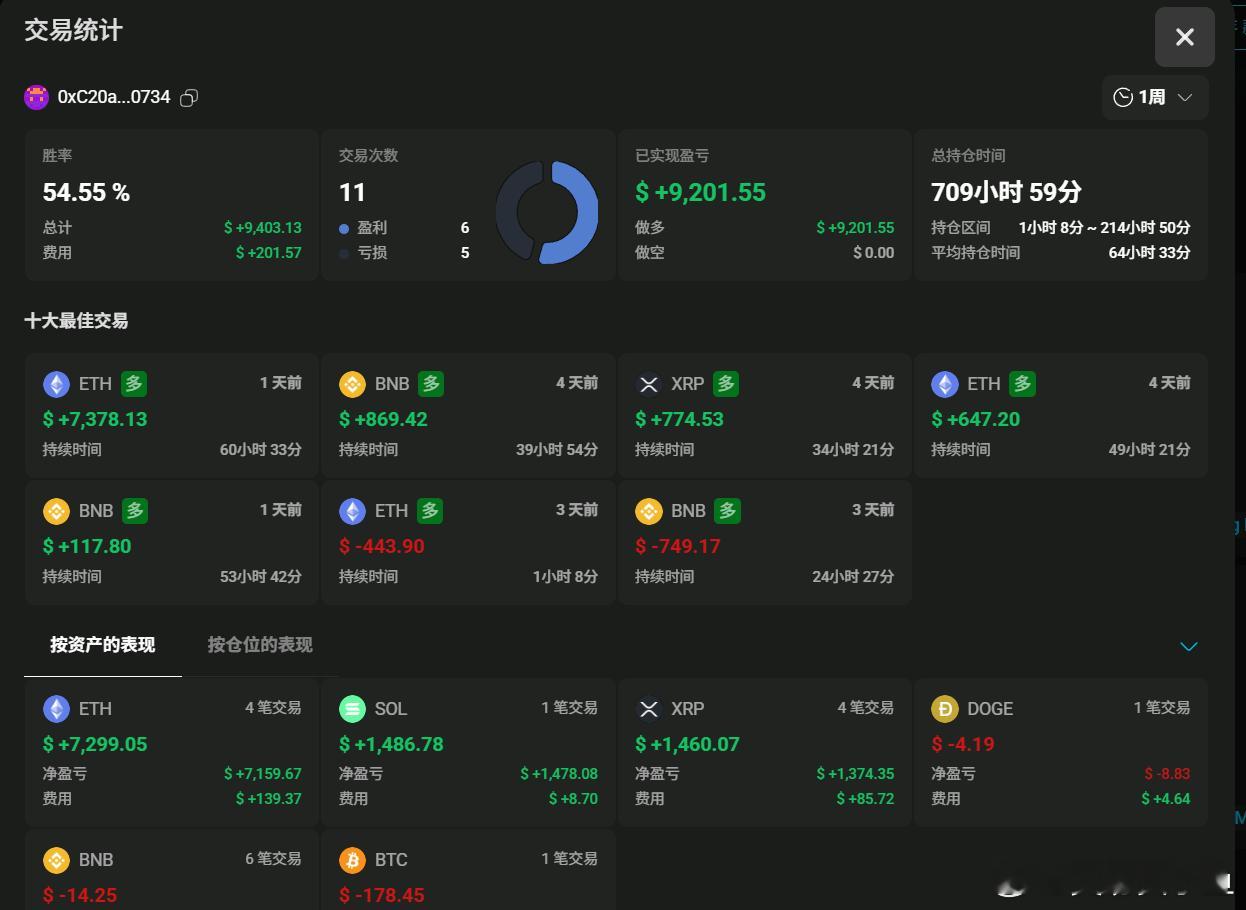Image resolution: width=1246 pixels, height=910 pixels.
Task: Click BNB icon on +117.80 trade
Action: click(x=56, y=511)
